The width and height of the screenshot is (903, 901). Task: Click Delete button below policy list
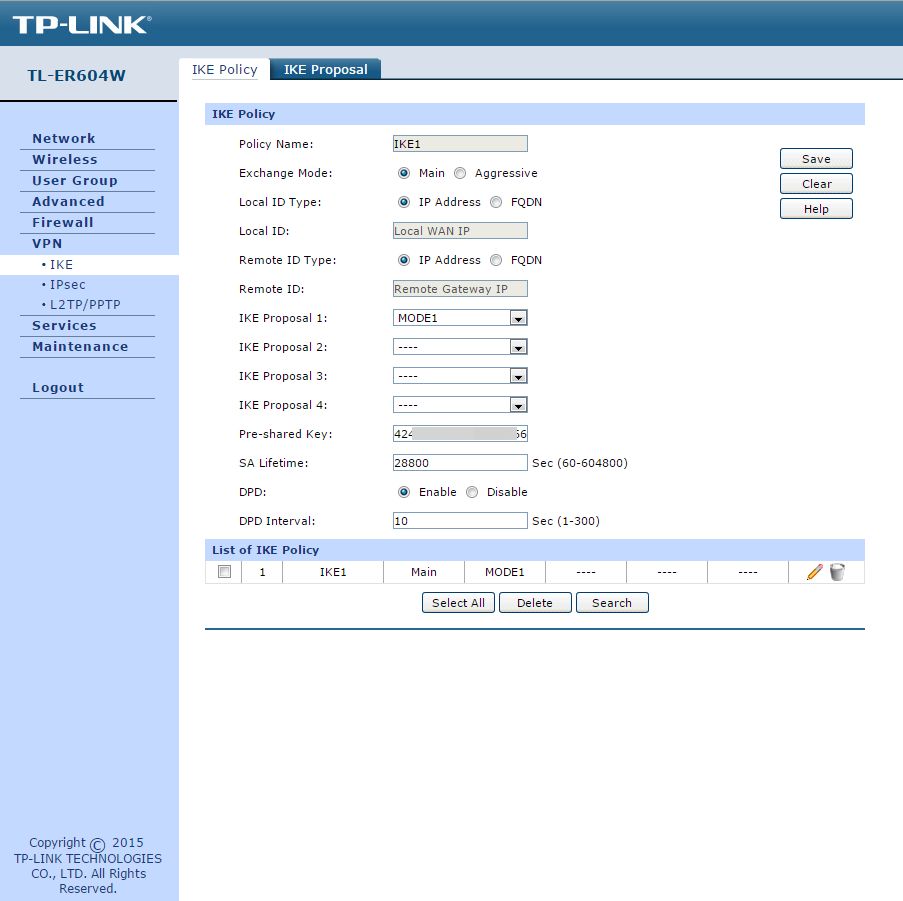[x=535, y=603]
